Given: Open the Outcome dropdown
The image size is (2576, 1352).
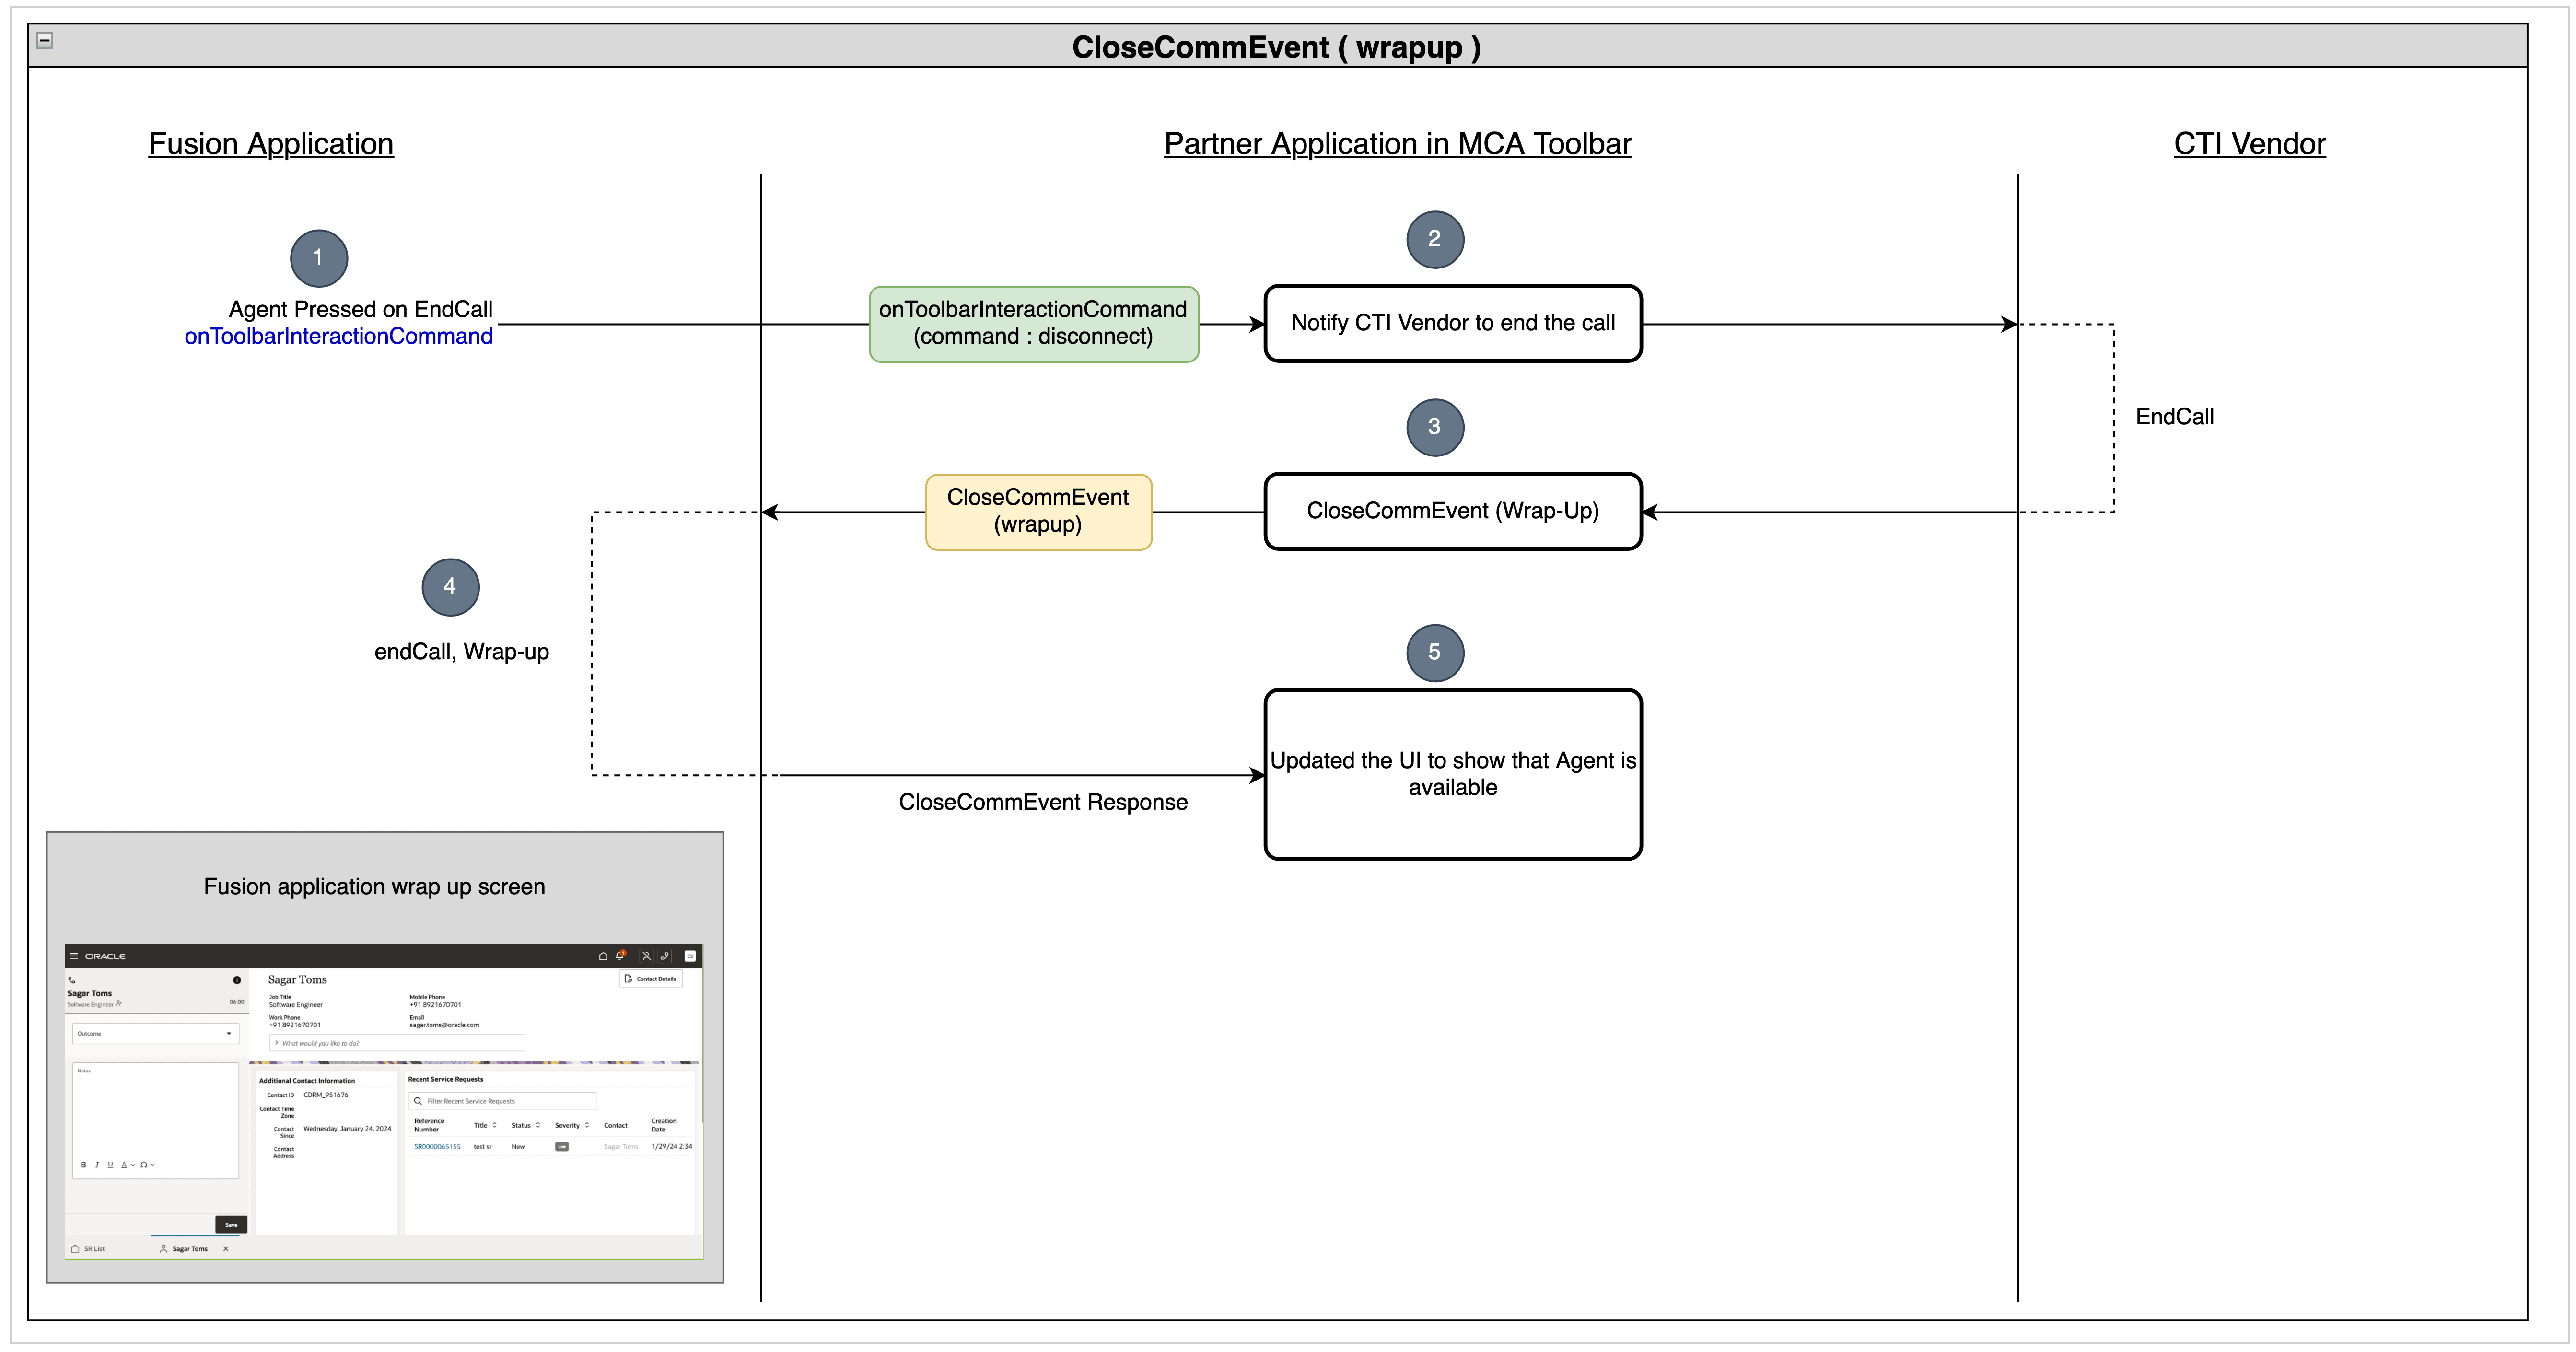Looking at the screenshot, I should click(155, 1033).
